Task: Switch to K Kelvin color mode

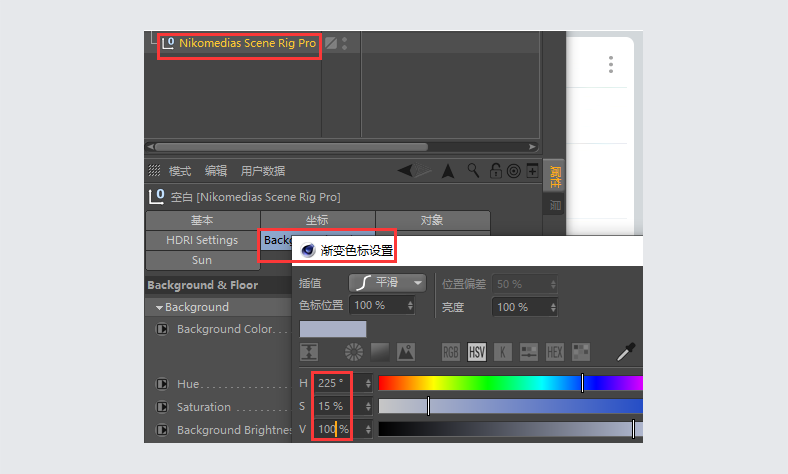Action: (x=503, y=352)
